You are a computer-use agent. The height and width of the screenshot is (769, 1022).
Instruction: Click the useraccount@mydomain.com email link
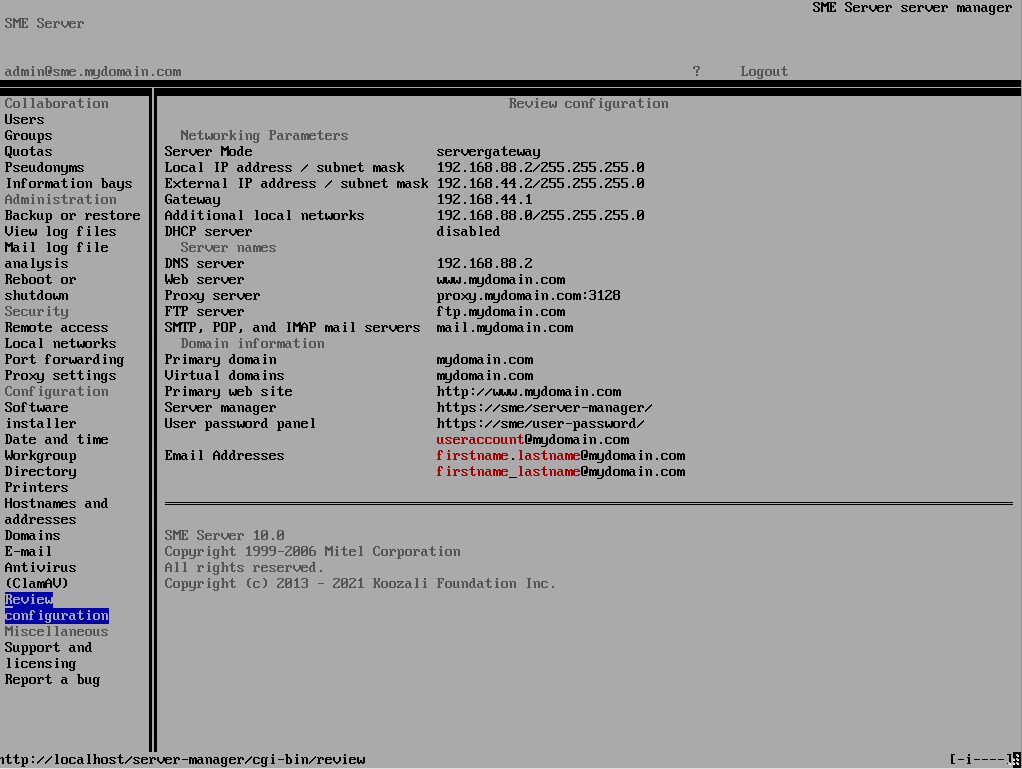pos(531,439)
